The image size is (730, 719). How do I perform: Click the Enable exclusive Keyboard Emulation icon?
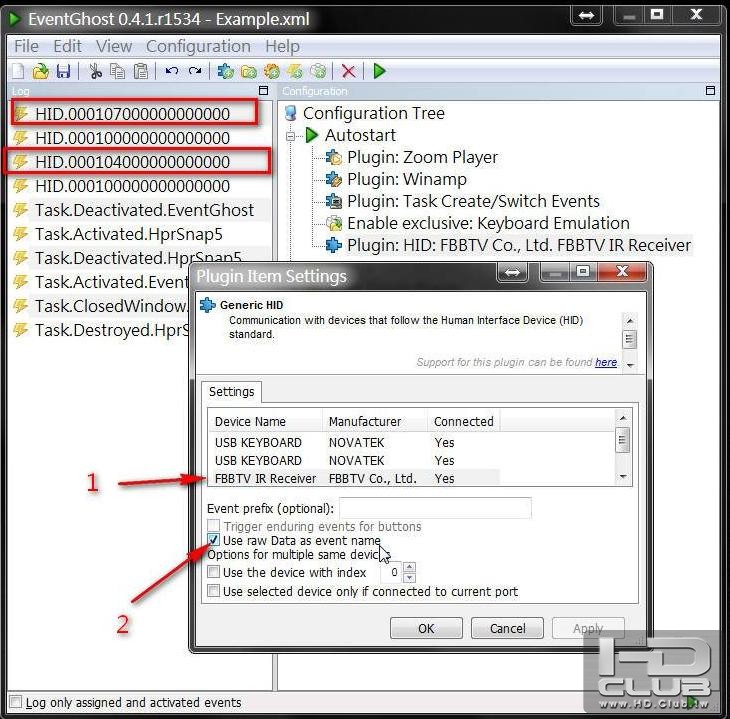click(x=334, y=224)
